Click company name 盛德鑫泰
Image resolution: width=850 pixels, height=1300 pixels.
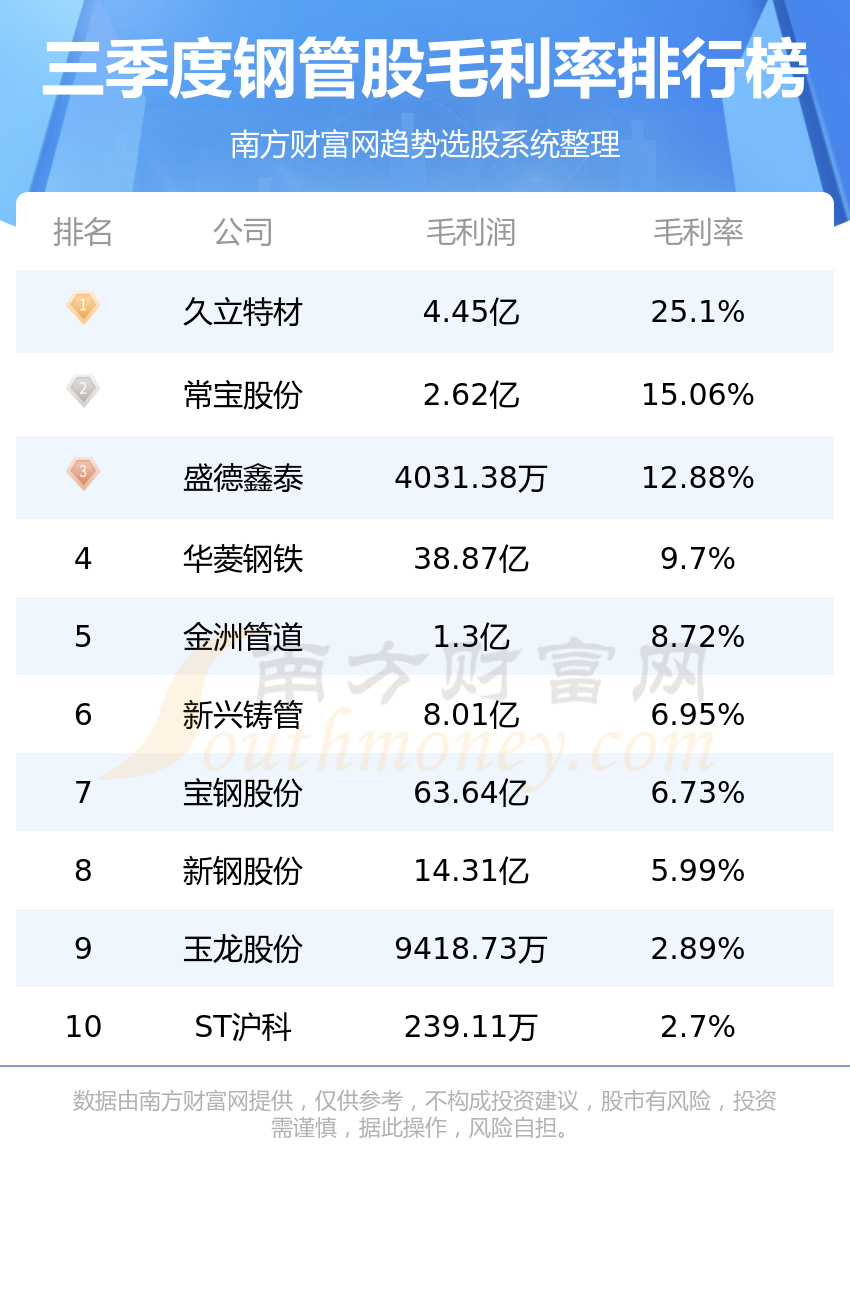pyautogui.click(x=243, y=478)
